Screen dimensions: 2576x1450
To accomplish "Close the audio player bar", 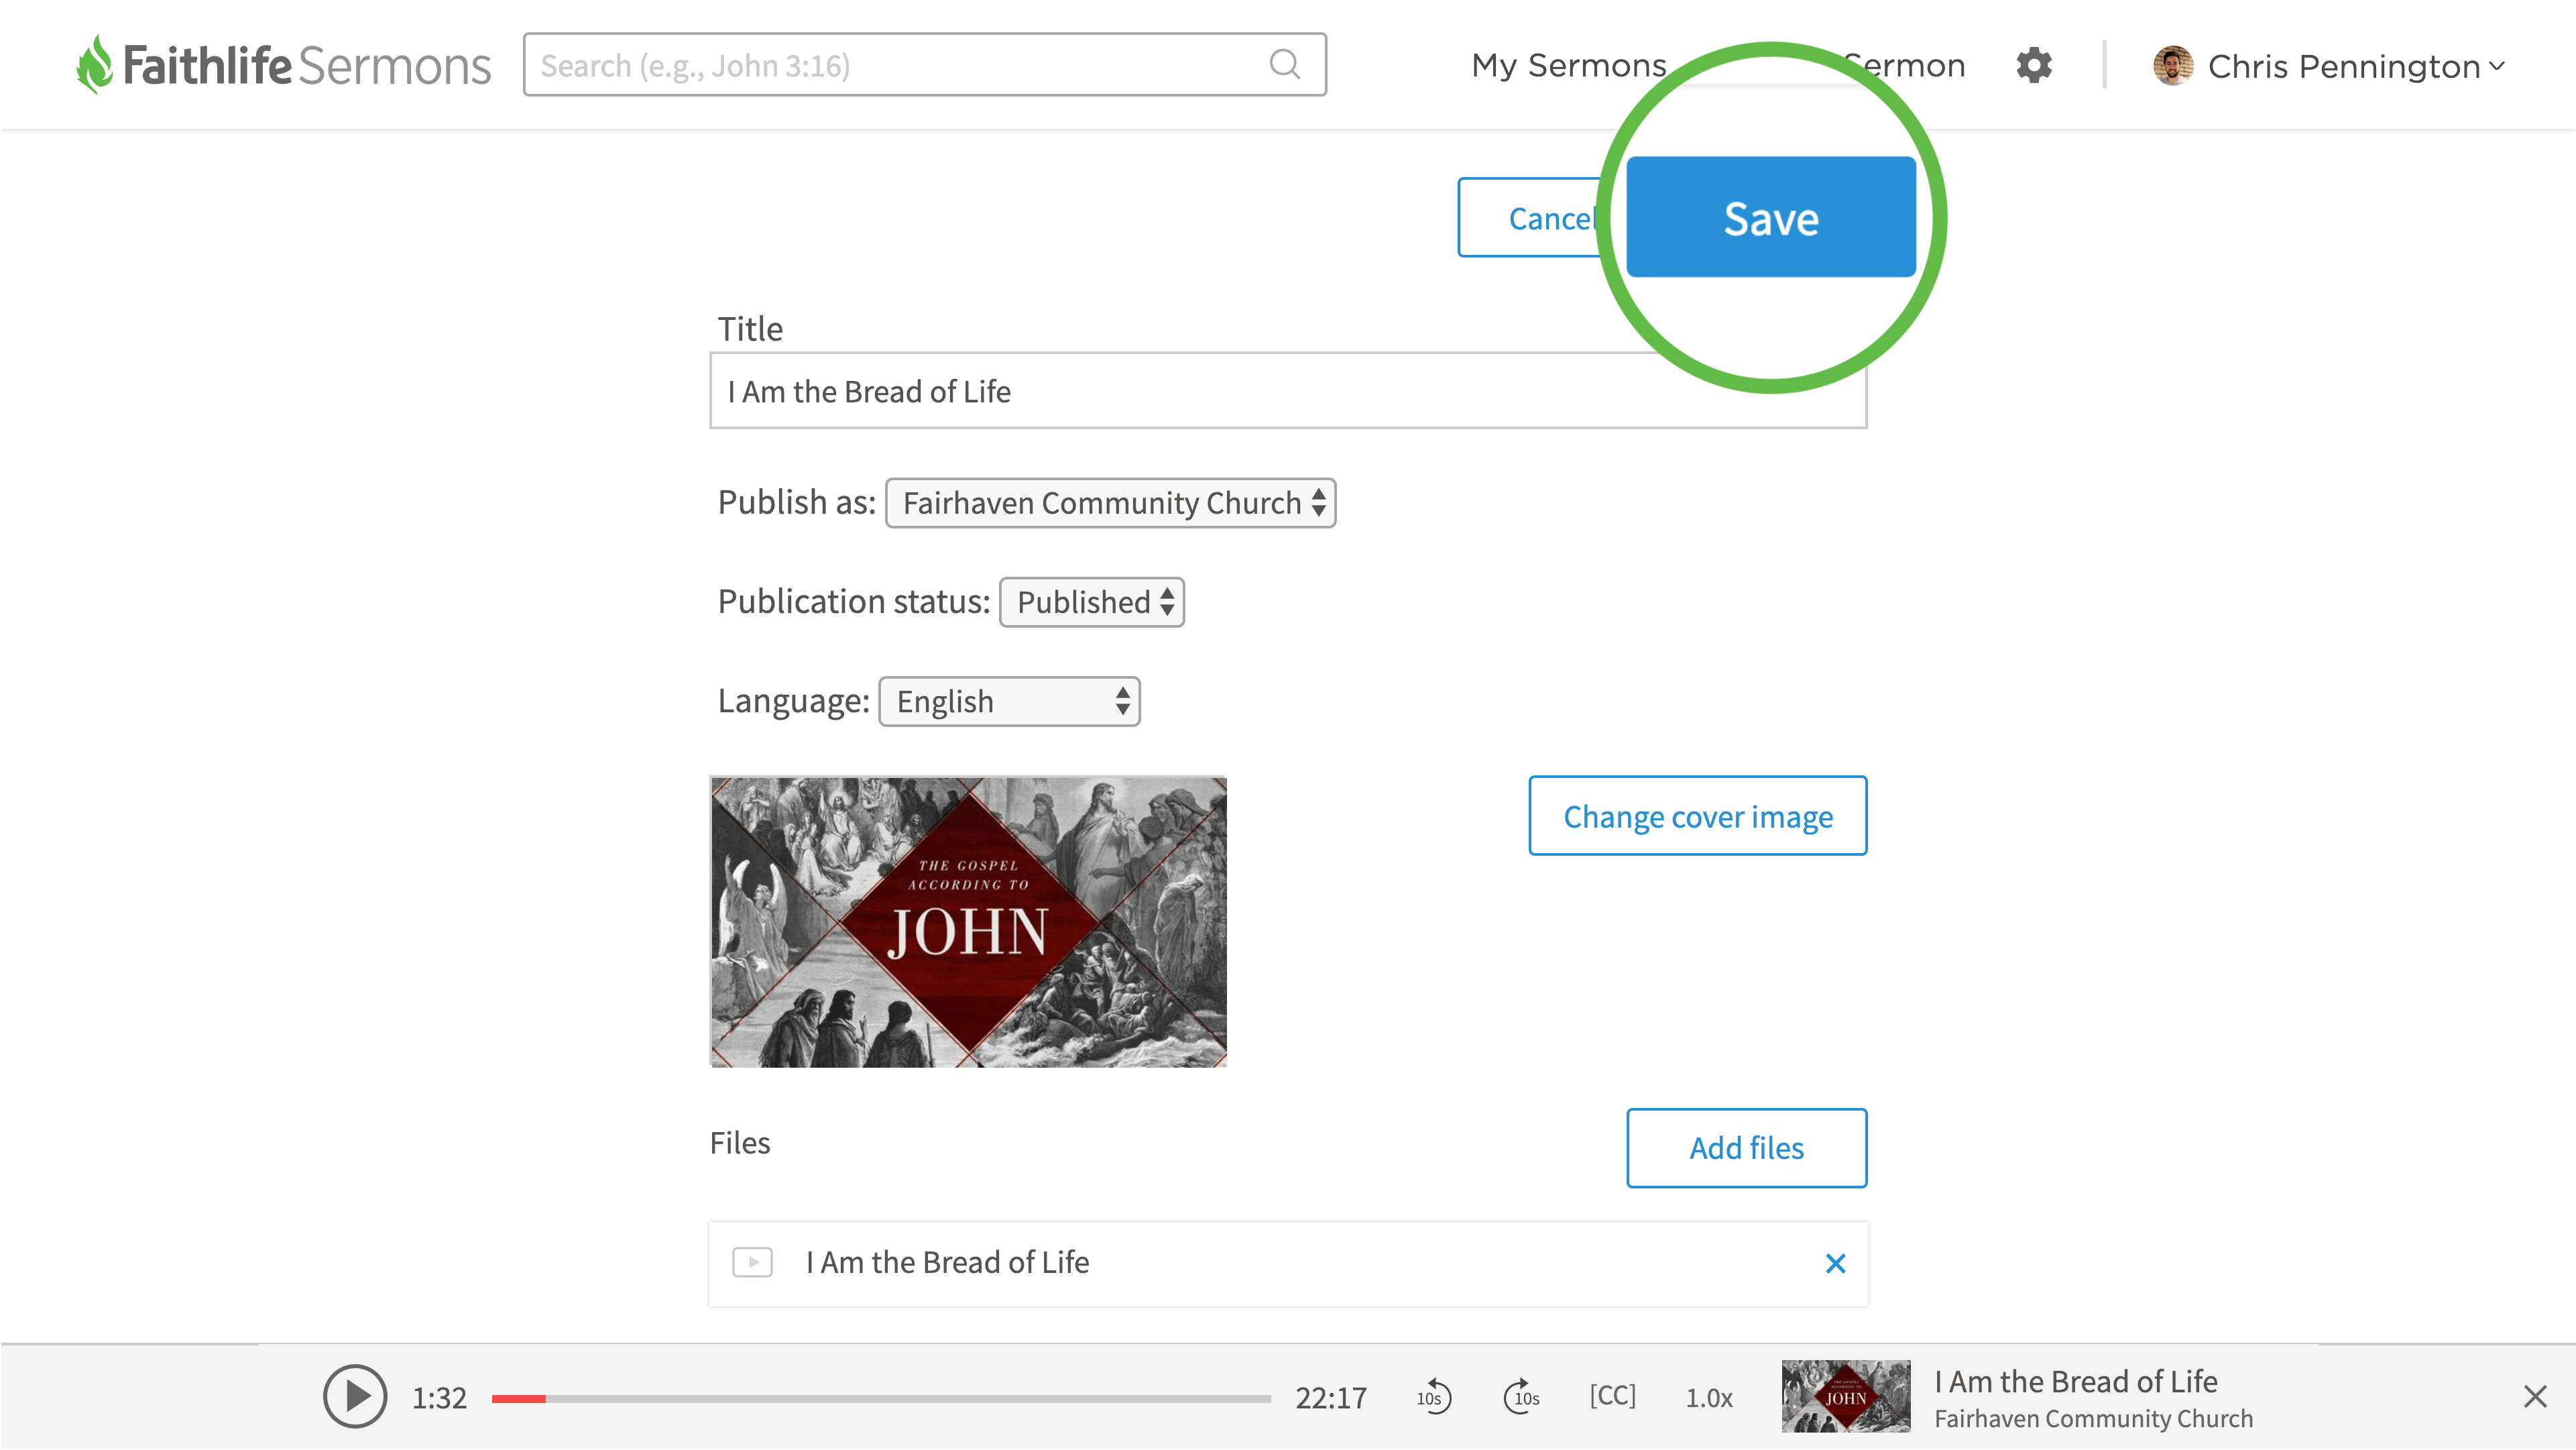I will [x=2534, y=1397].
